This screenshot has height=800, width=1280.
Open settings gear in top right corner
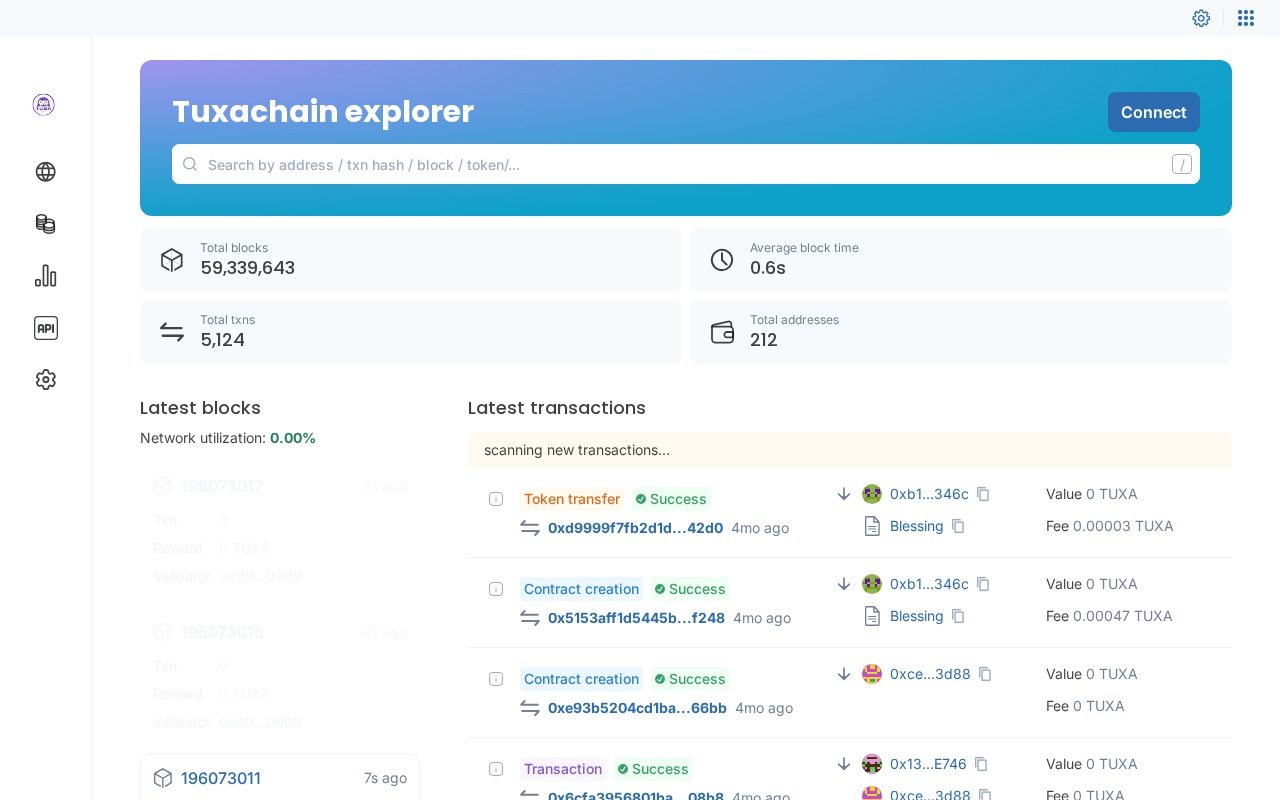point(1201,18)
